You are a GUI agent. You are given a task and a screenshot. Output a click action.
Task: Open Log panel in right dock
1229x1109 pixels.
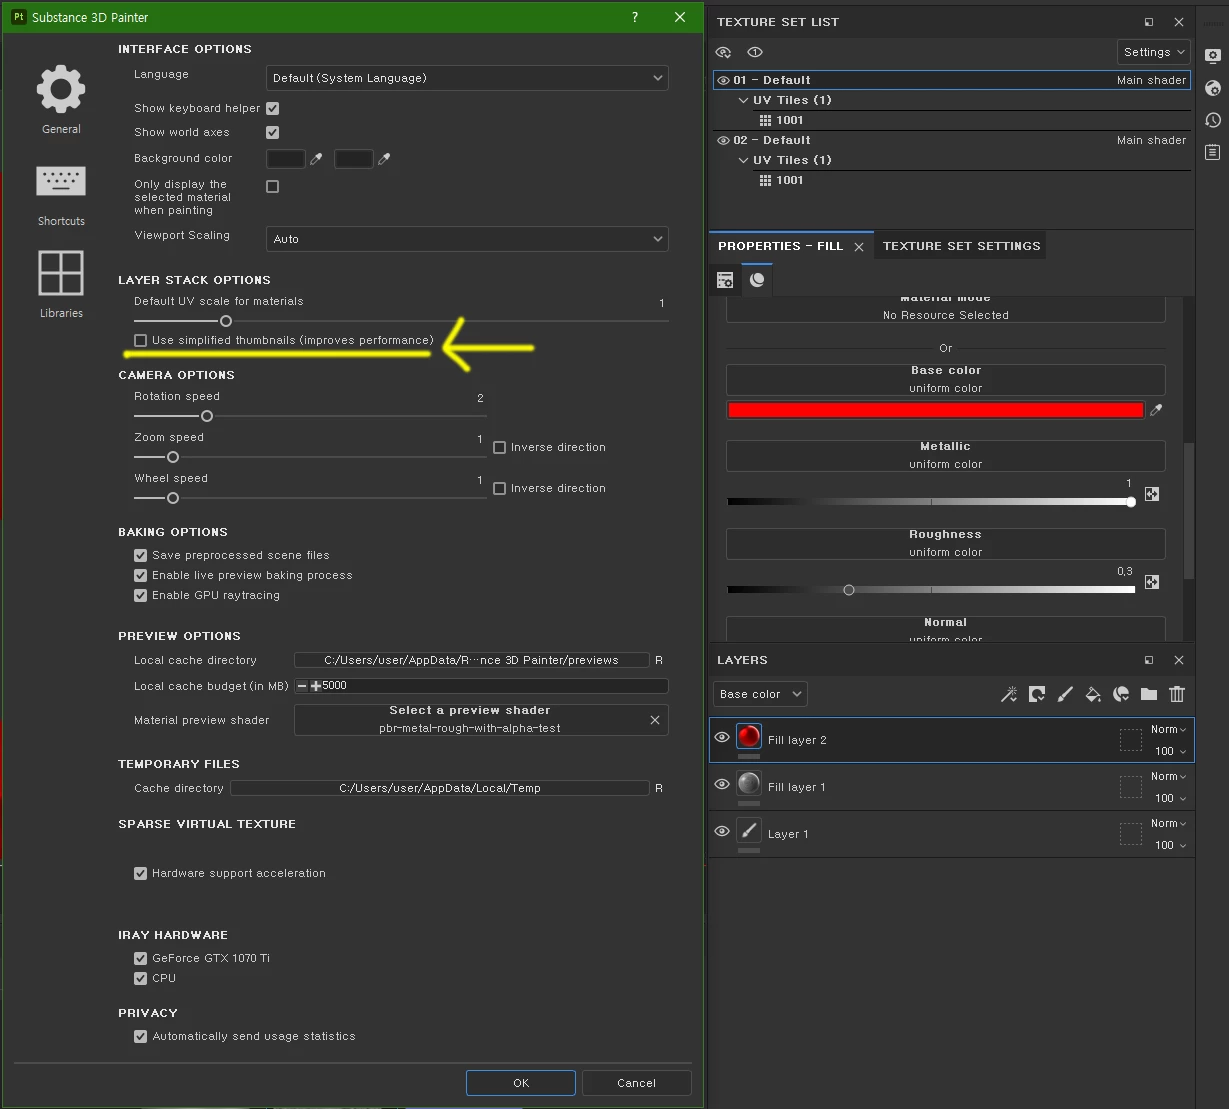pos(1213,152)
